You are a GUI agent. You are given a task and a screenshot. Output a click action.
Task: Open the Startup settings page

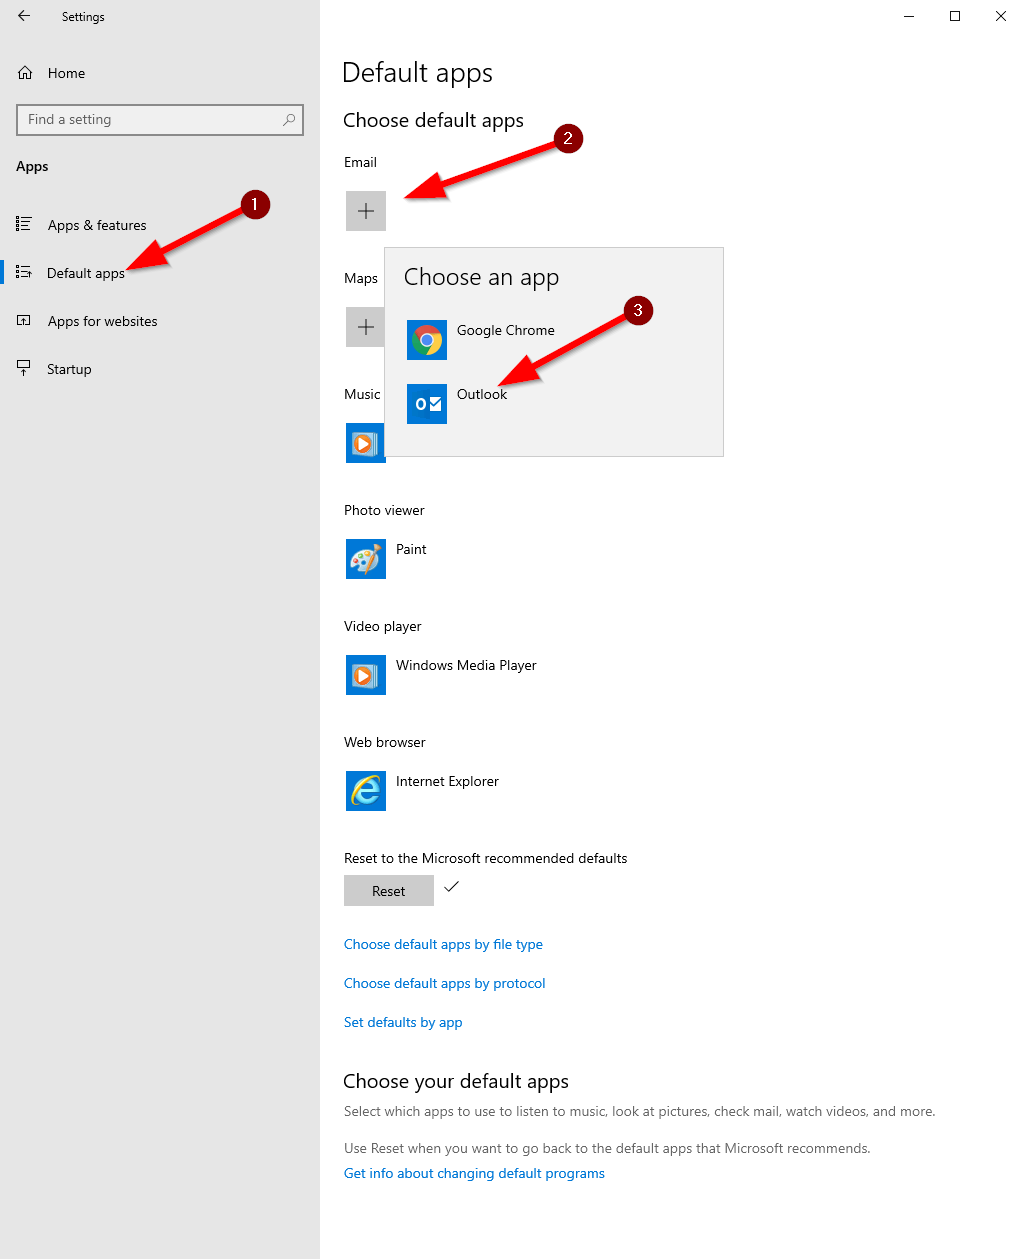[x=69, y=369]
